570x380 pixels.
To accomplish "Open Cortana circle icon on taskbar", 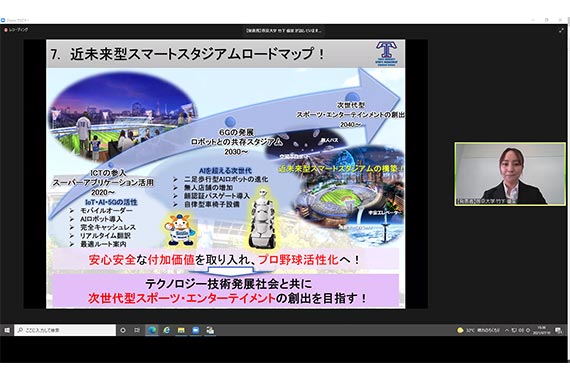I will point(123,330).
